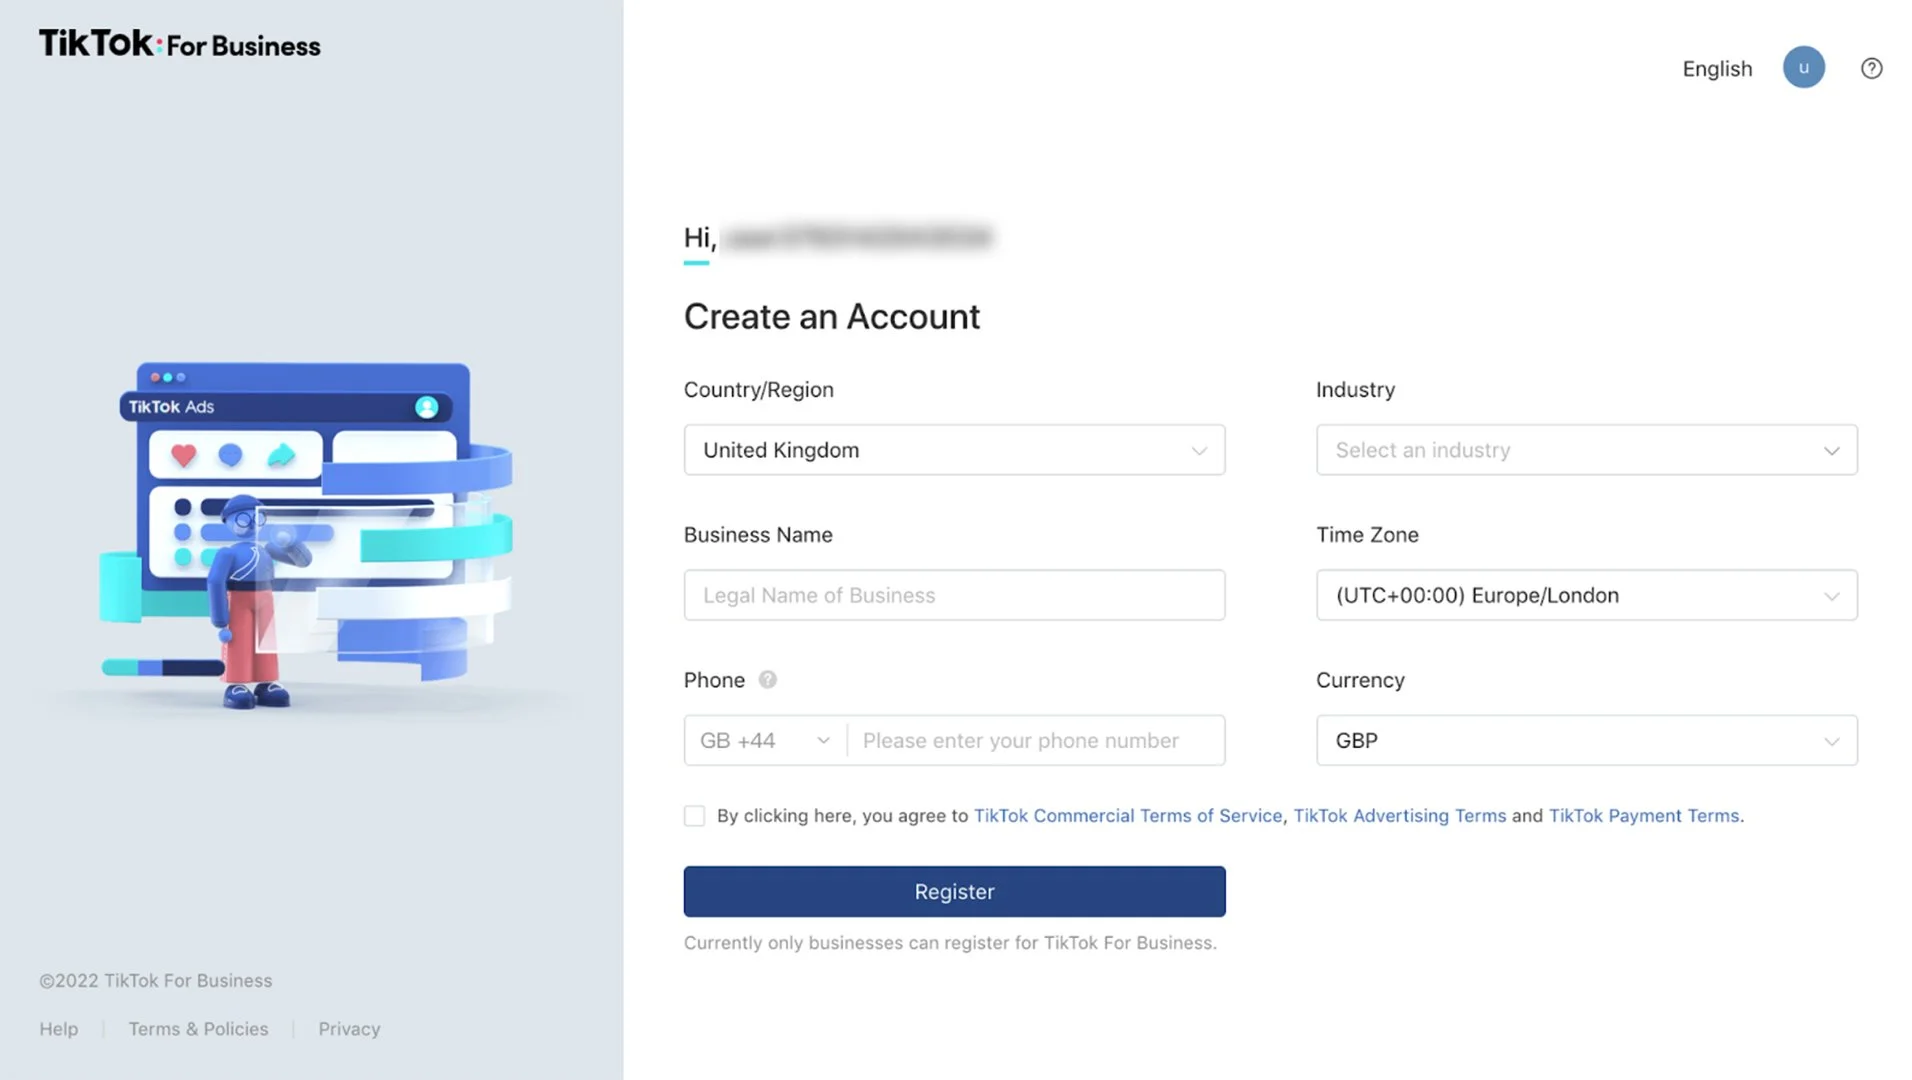
Task: Open the Select an industry dropdown
Action: coord(1586,450)
